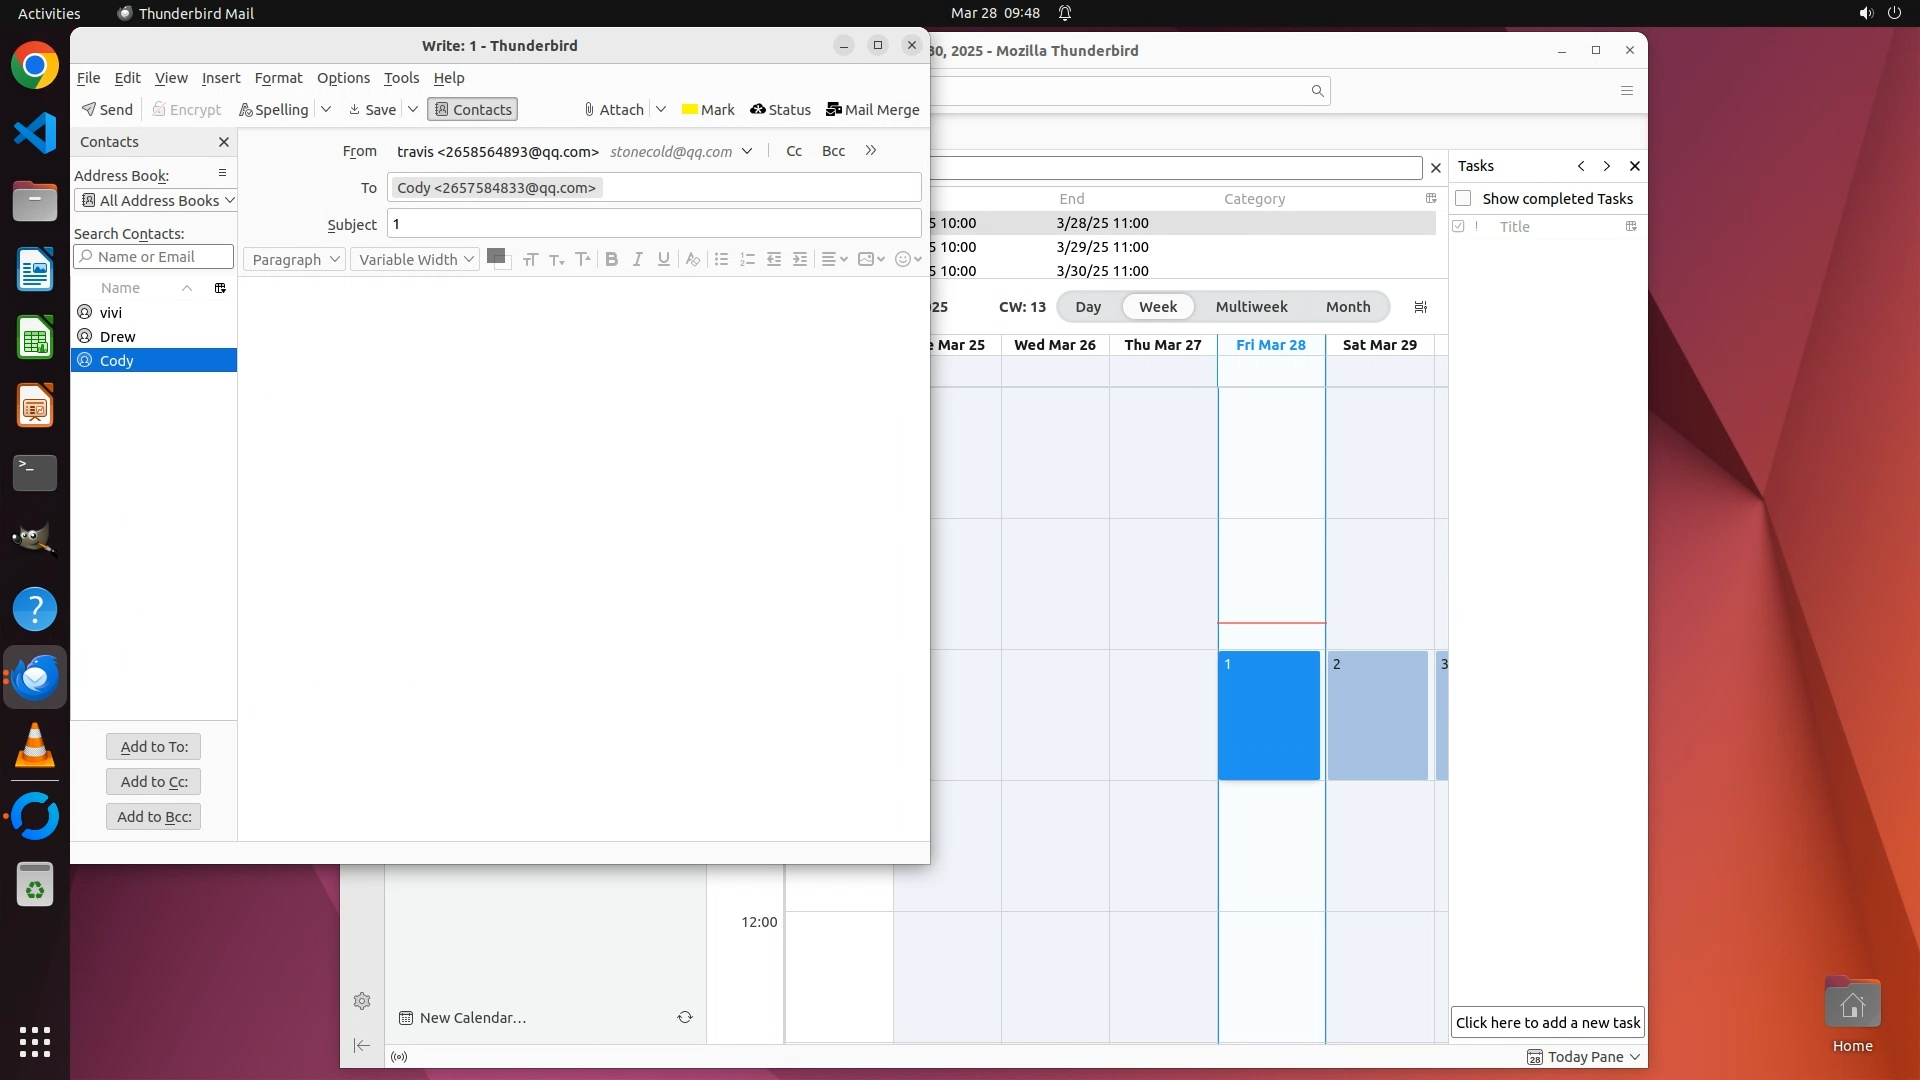Insert a bulleted list

tap(721, 260)
